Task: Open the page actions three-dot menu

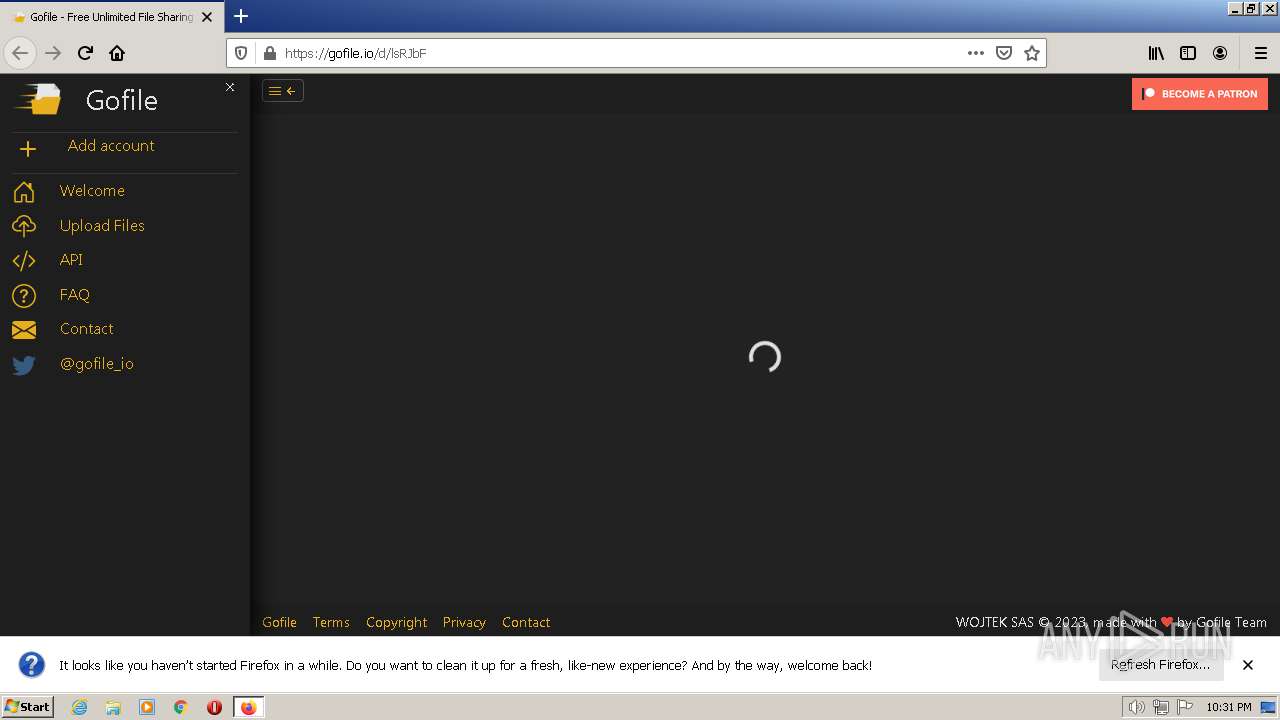Action: coord(976,53)
